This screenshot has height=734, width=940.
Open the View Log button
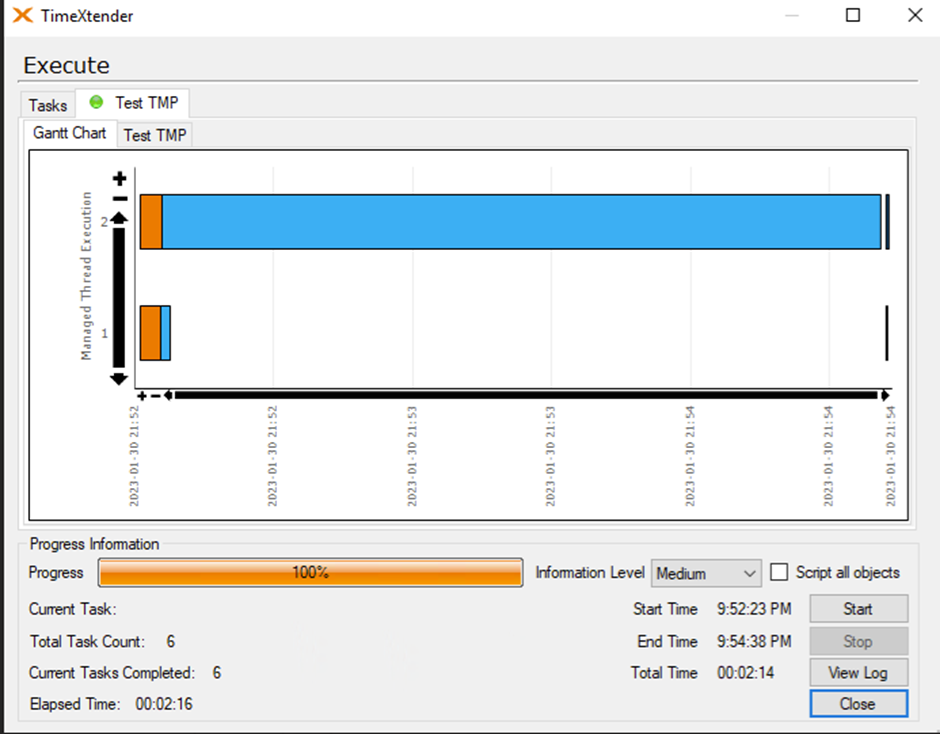(858, 672)
